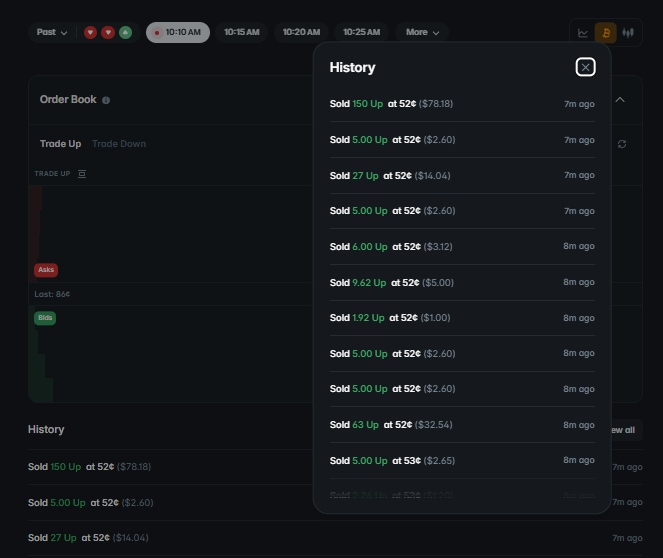This screenshot has width=663, height=558.
Task: Open the More times dropdown
Action: (x=422, y=33)
